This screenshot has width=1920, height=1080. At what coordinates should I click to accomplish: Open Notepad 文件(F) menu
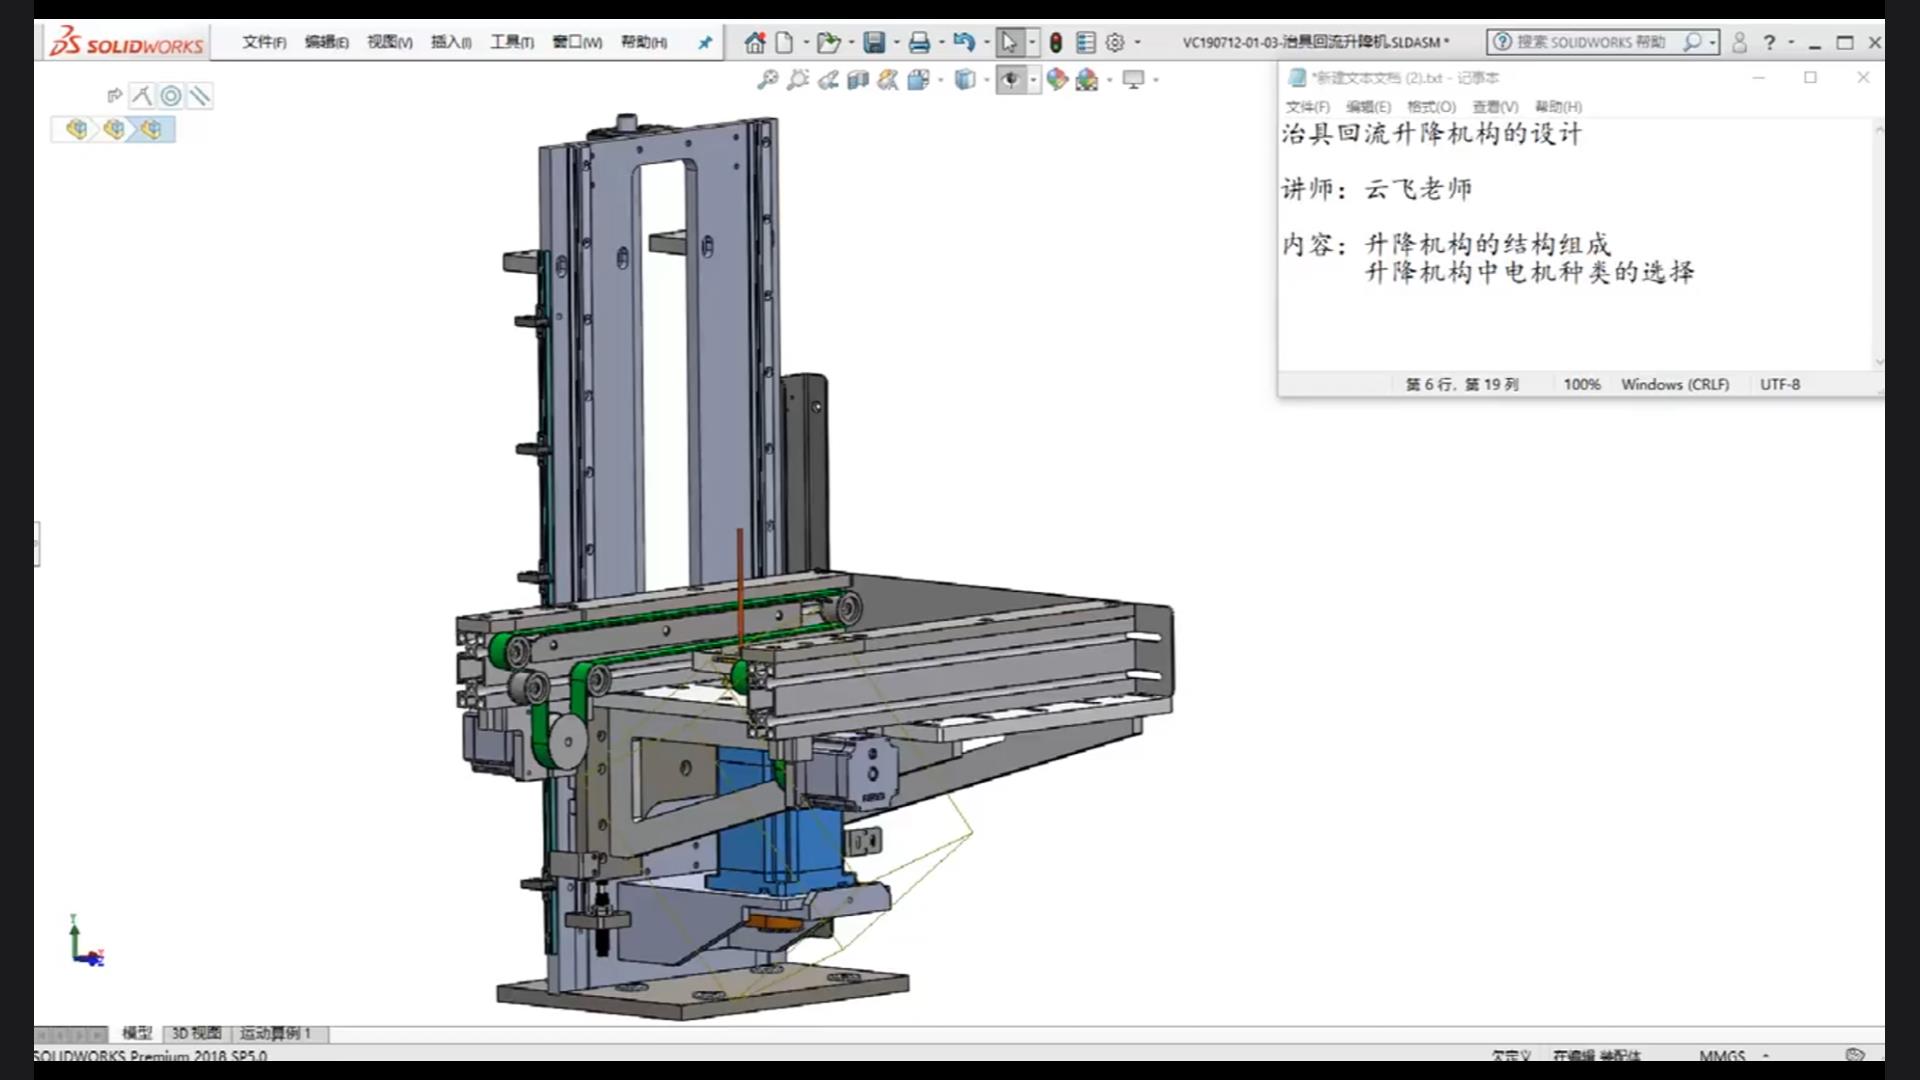[x=1308, y=107]
